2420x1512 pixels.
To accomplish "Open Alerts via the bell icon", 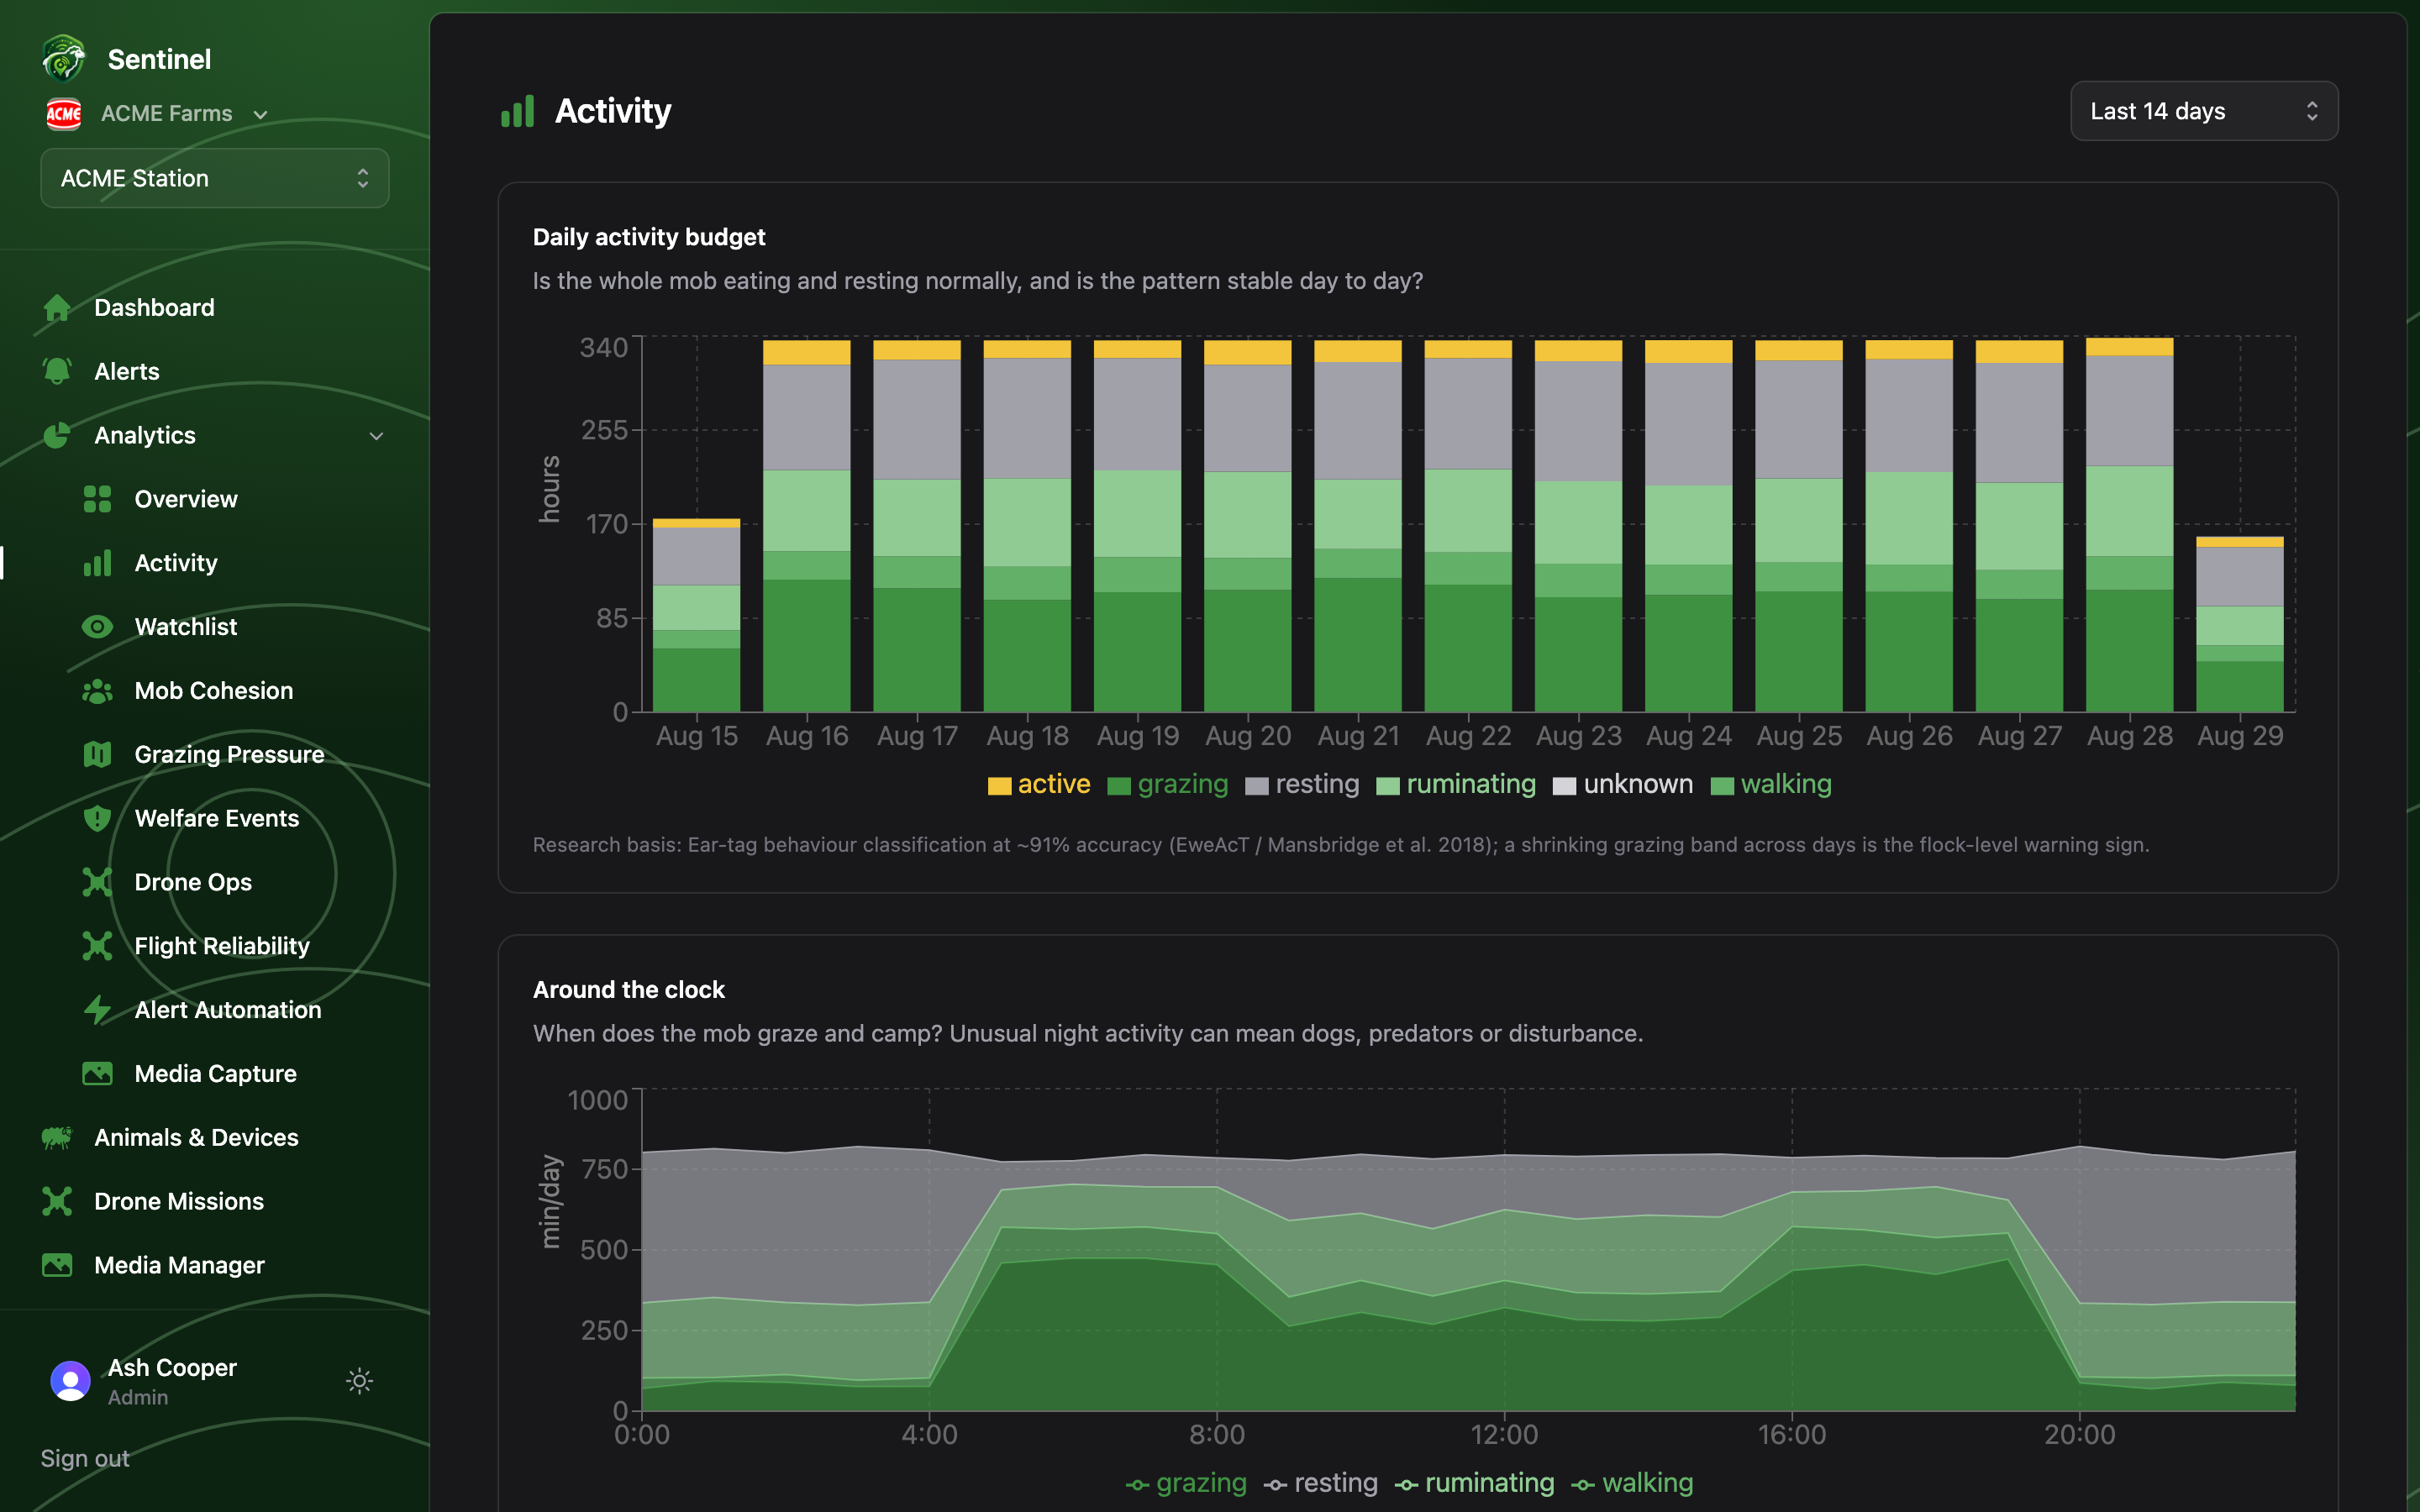I will tap(57, 372).
